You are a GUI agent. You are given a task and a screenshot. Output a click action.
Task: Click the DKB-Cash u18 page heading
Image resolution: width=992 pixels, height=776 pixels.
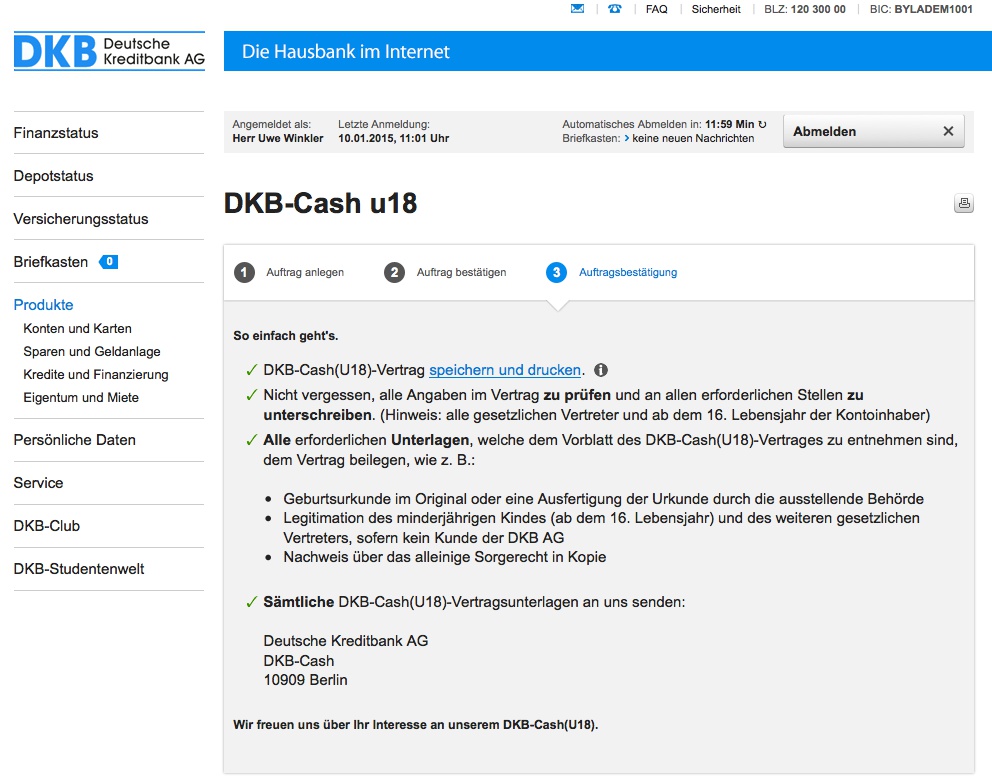click(320, 203)
